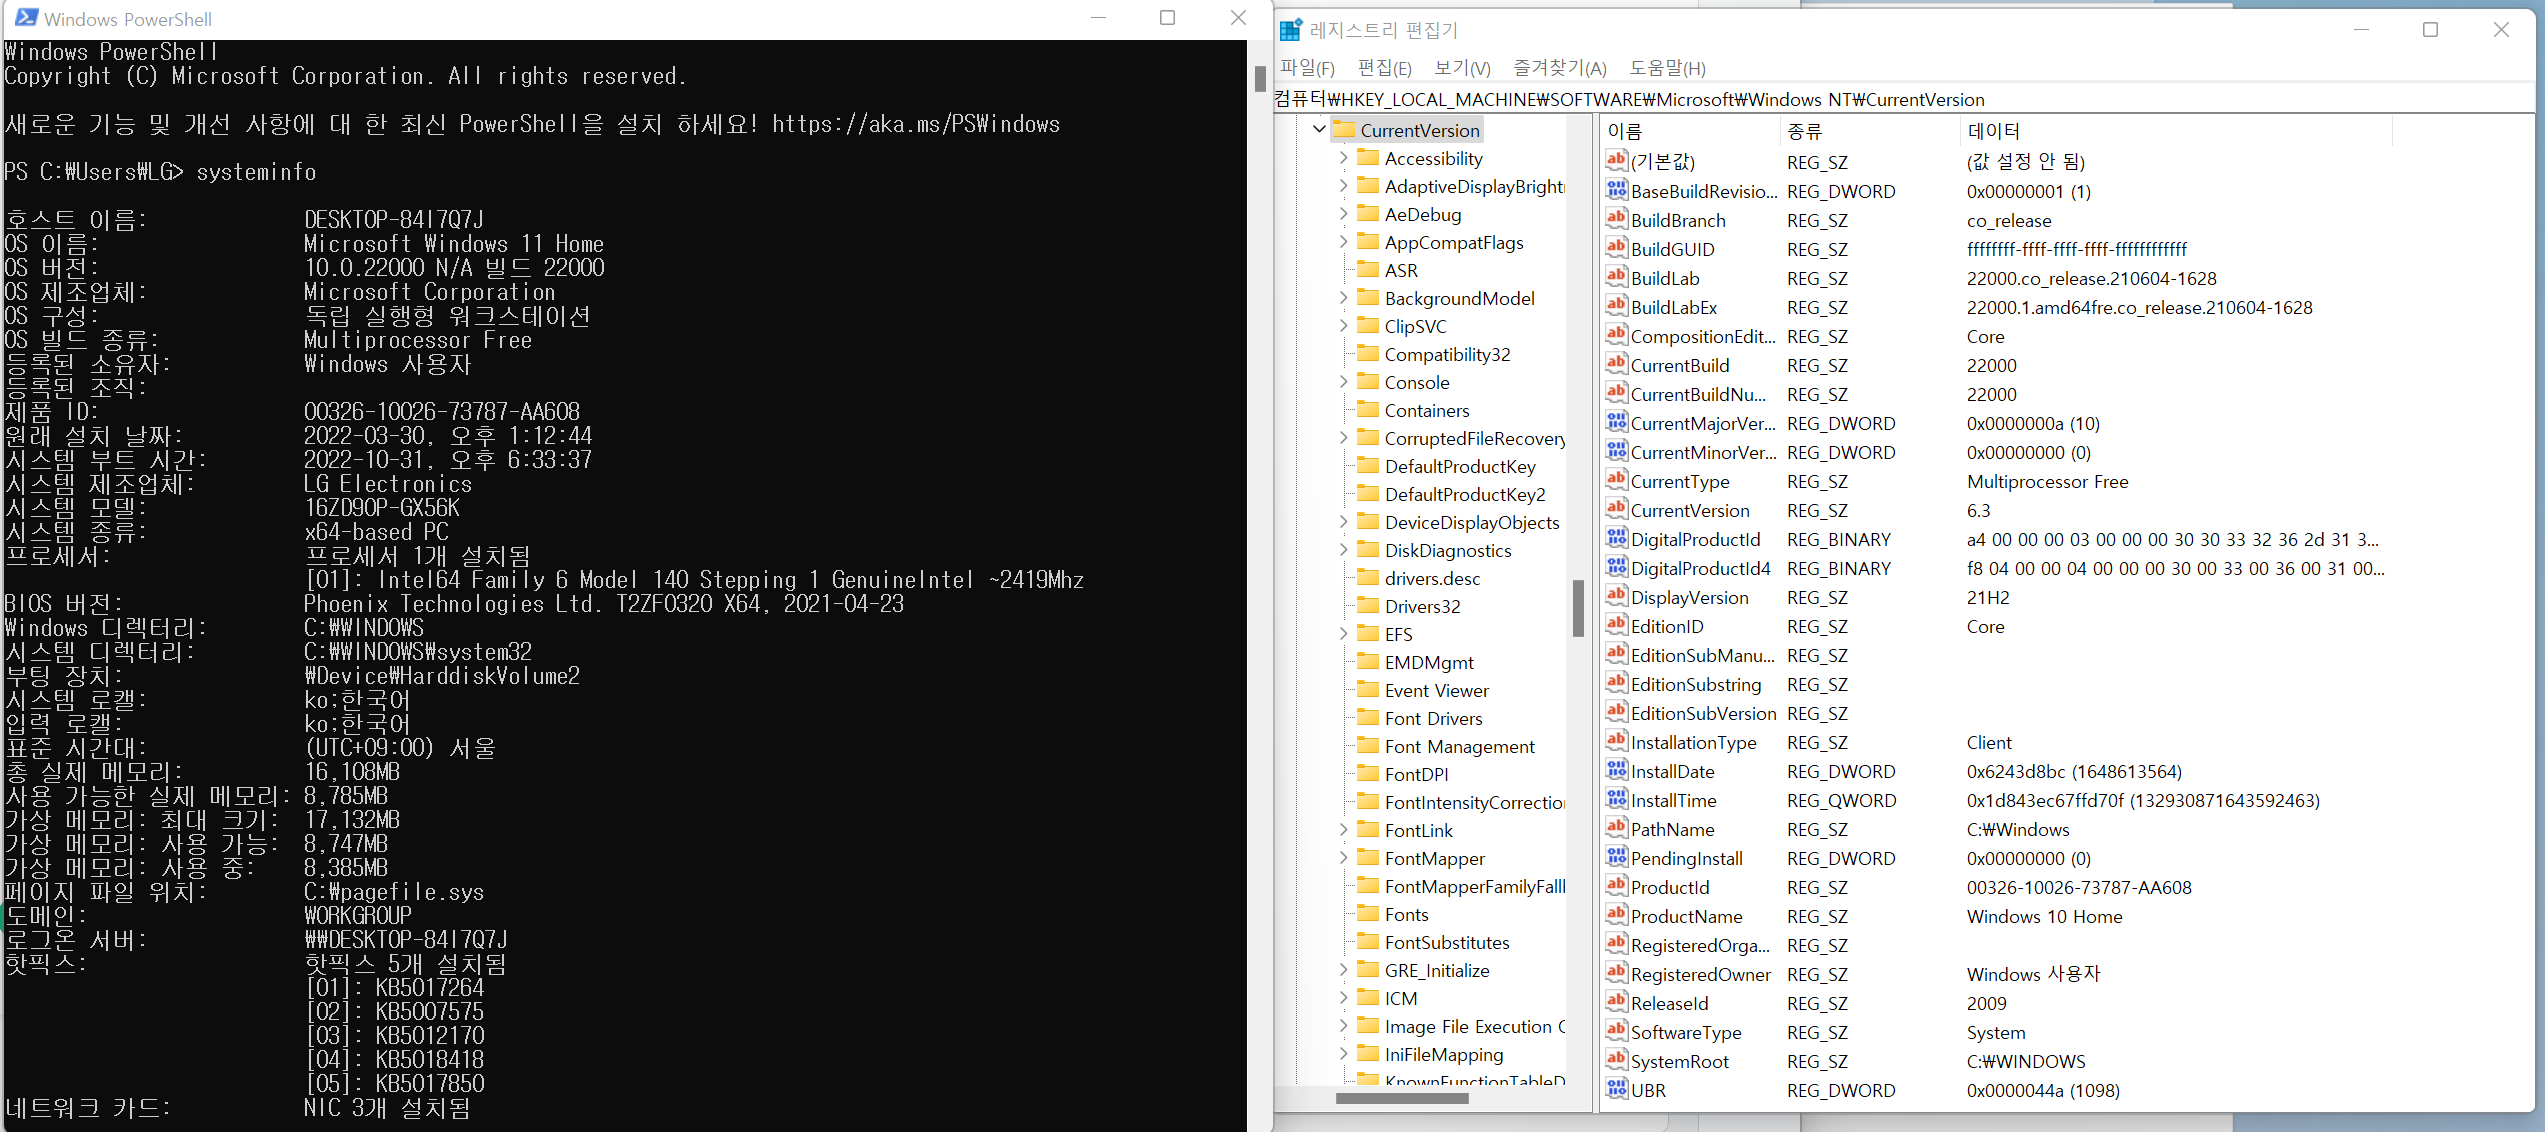
Task: Click the PendingInstall DWORD icon
Action: click(x=1616, y=857)
